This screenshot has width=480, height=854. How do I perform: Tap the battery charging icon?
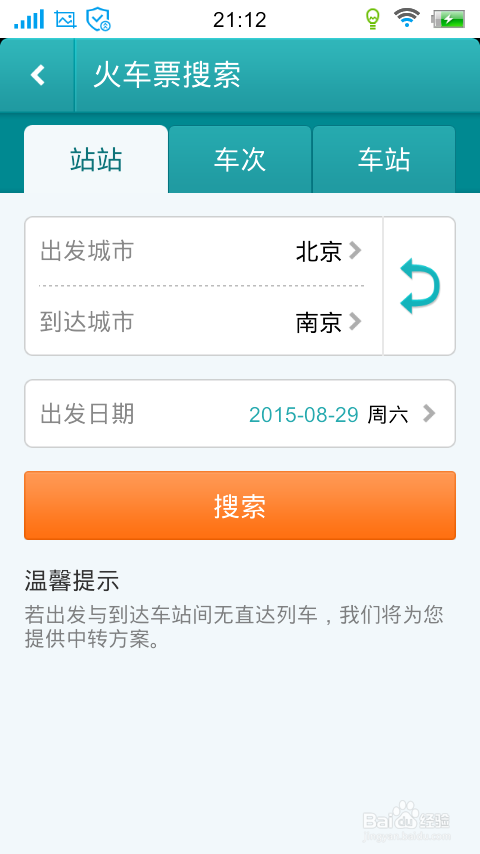pyautogui.click(x=448, y=19)
